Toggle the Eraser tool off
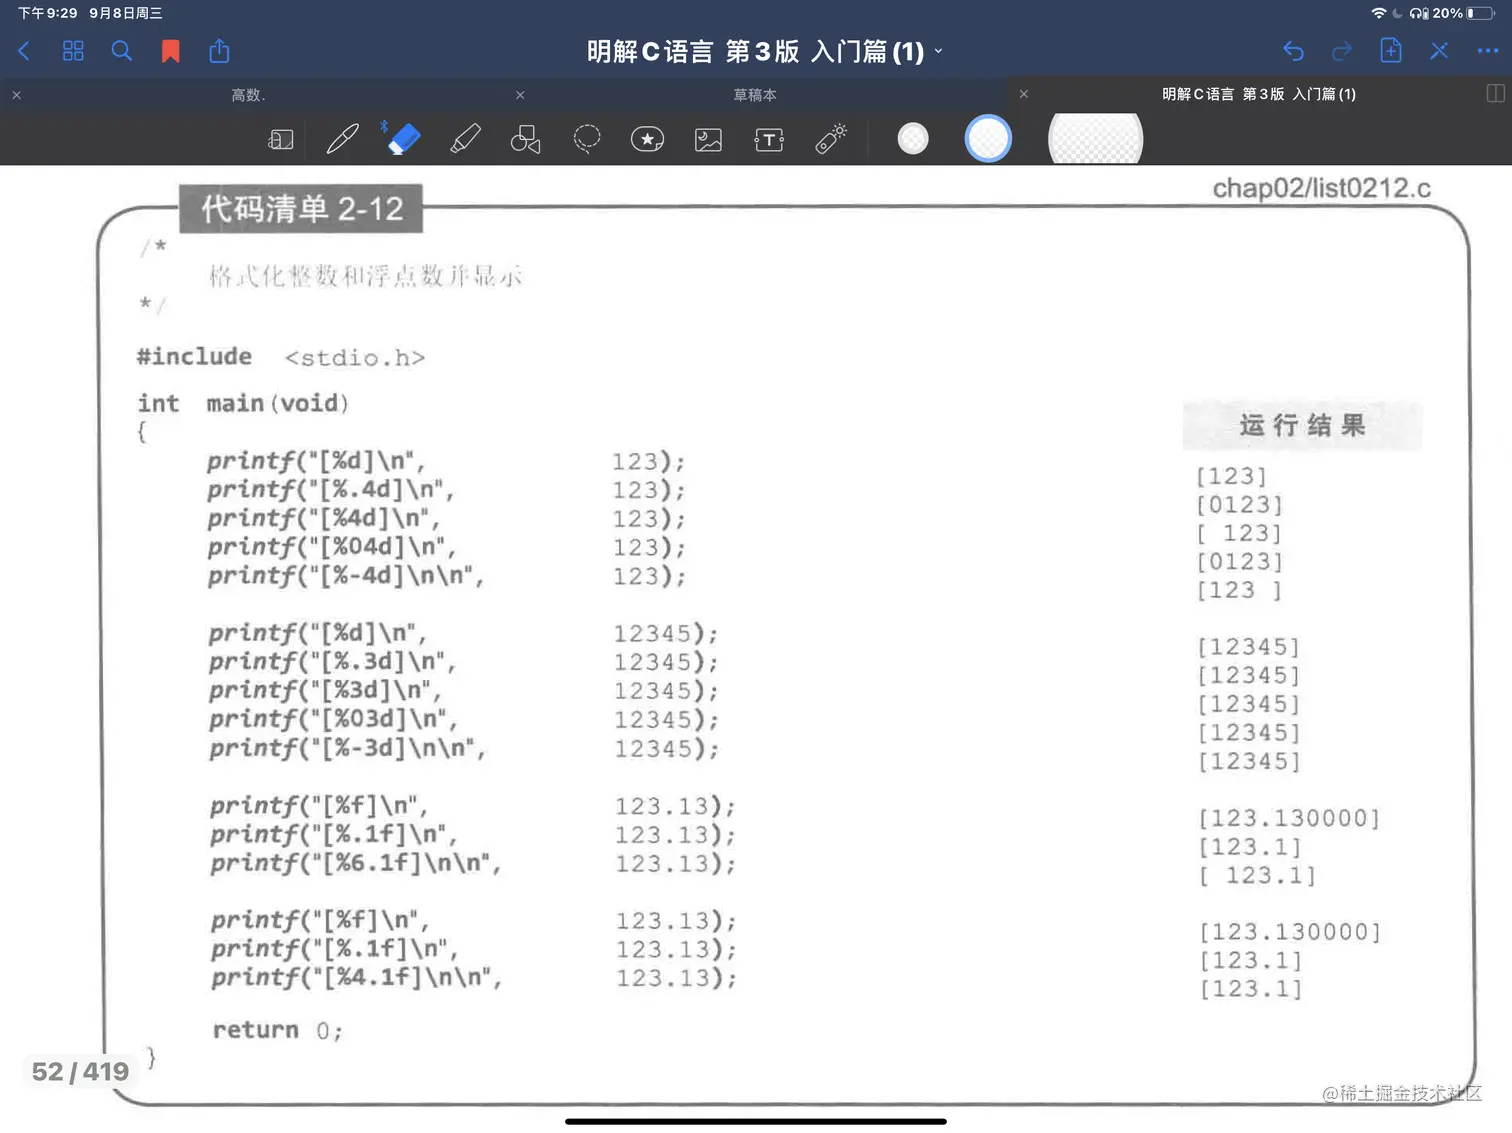 click(402, 139)
